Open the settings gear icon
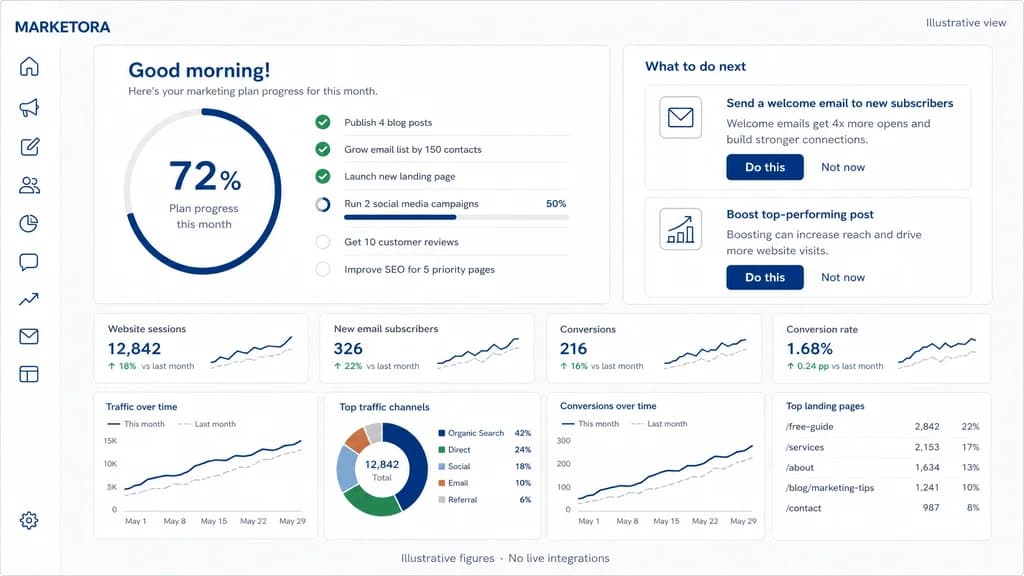The width and height of the screenshot is (1024, 576). tap(29, 520)
